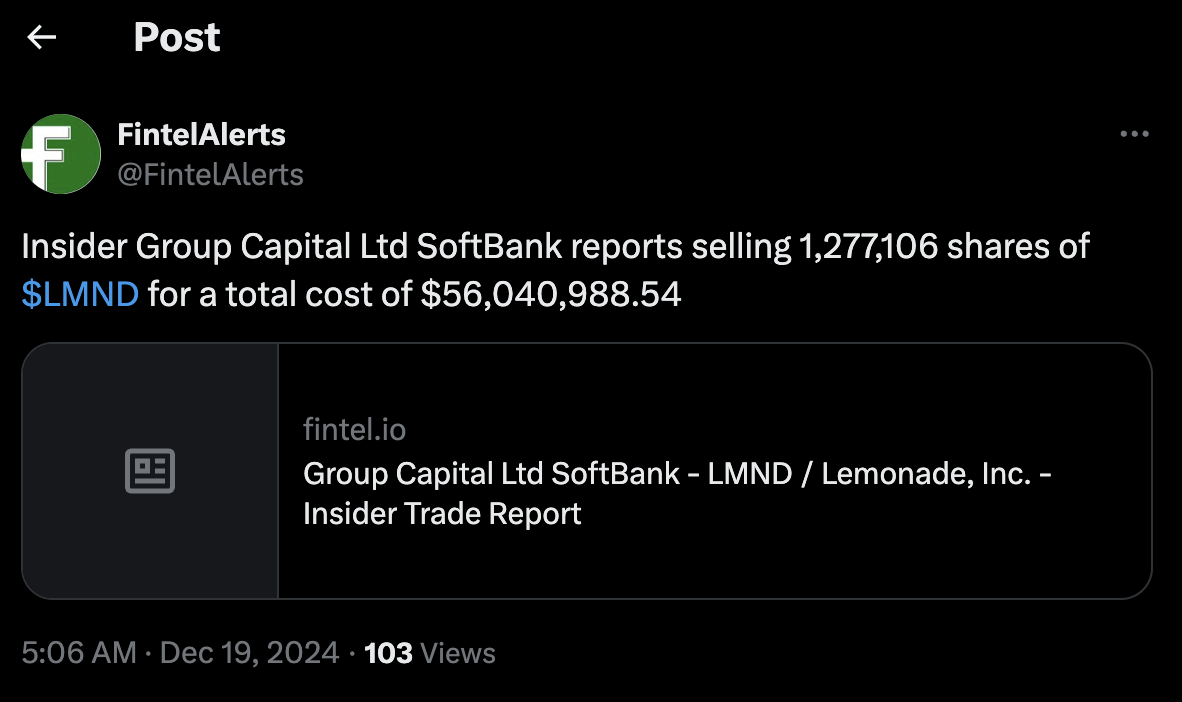
Task: Click the FintelAlerts circular profile picture
Action: click(x=60, y=154)
